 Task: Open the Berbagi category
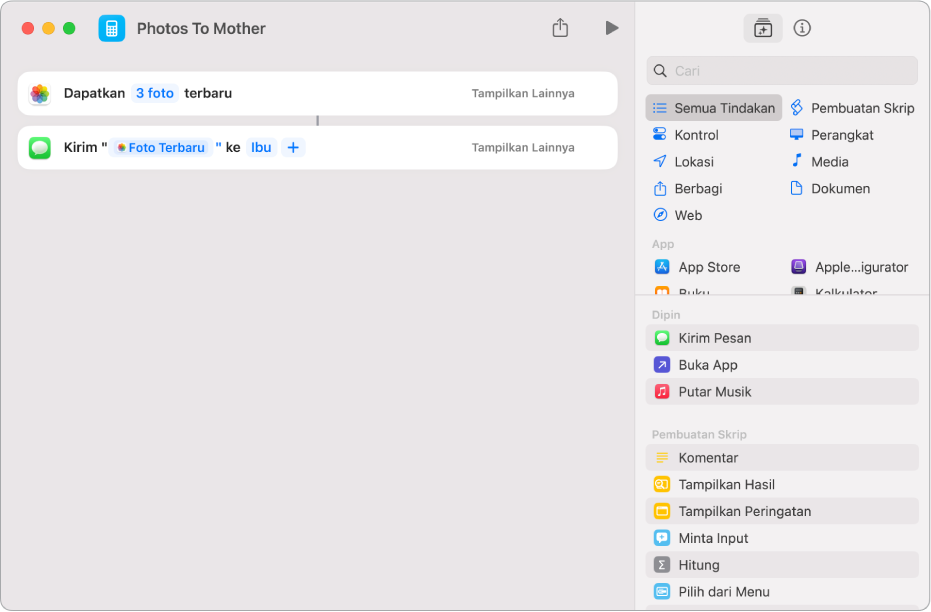click(687, 189)
